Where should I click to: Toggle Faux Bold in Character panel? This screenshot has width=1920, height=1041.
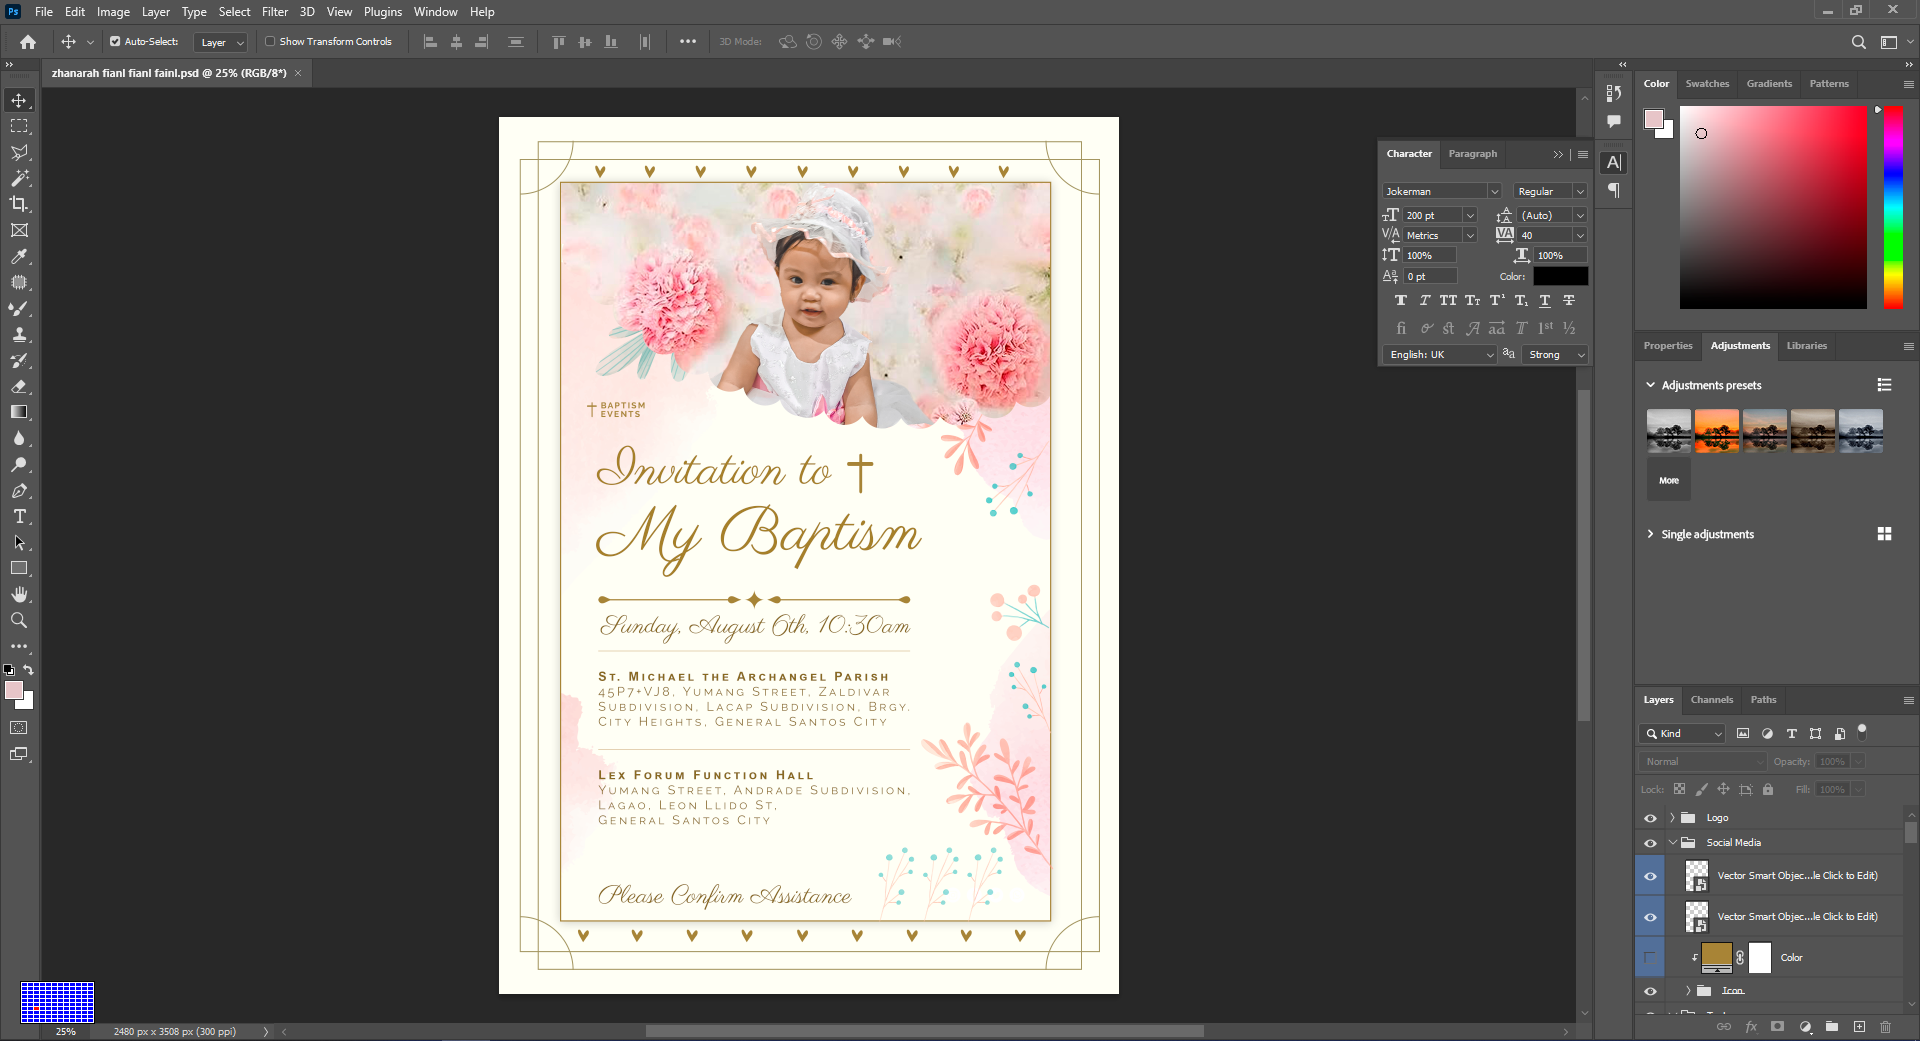coord(1401,300)
